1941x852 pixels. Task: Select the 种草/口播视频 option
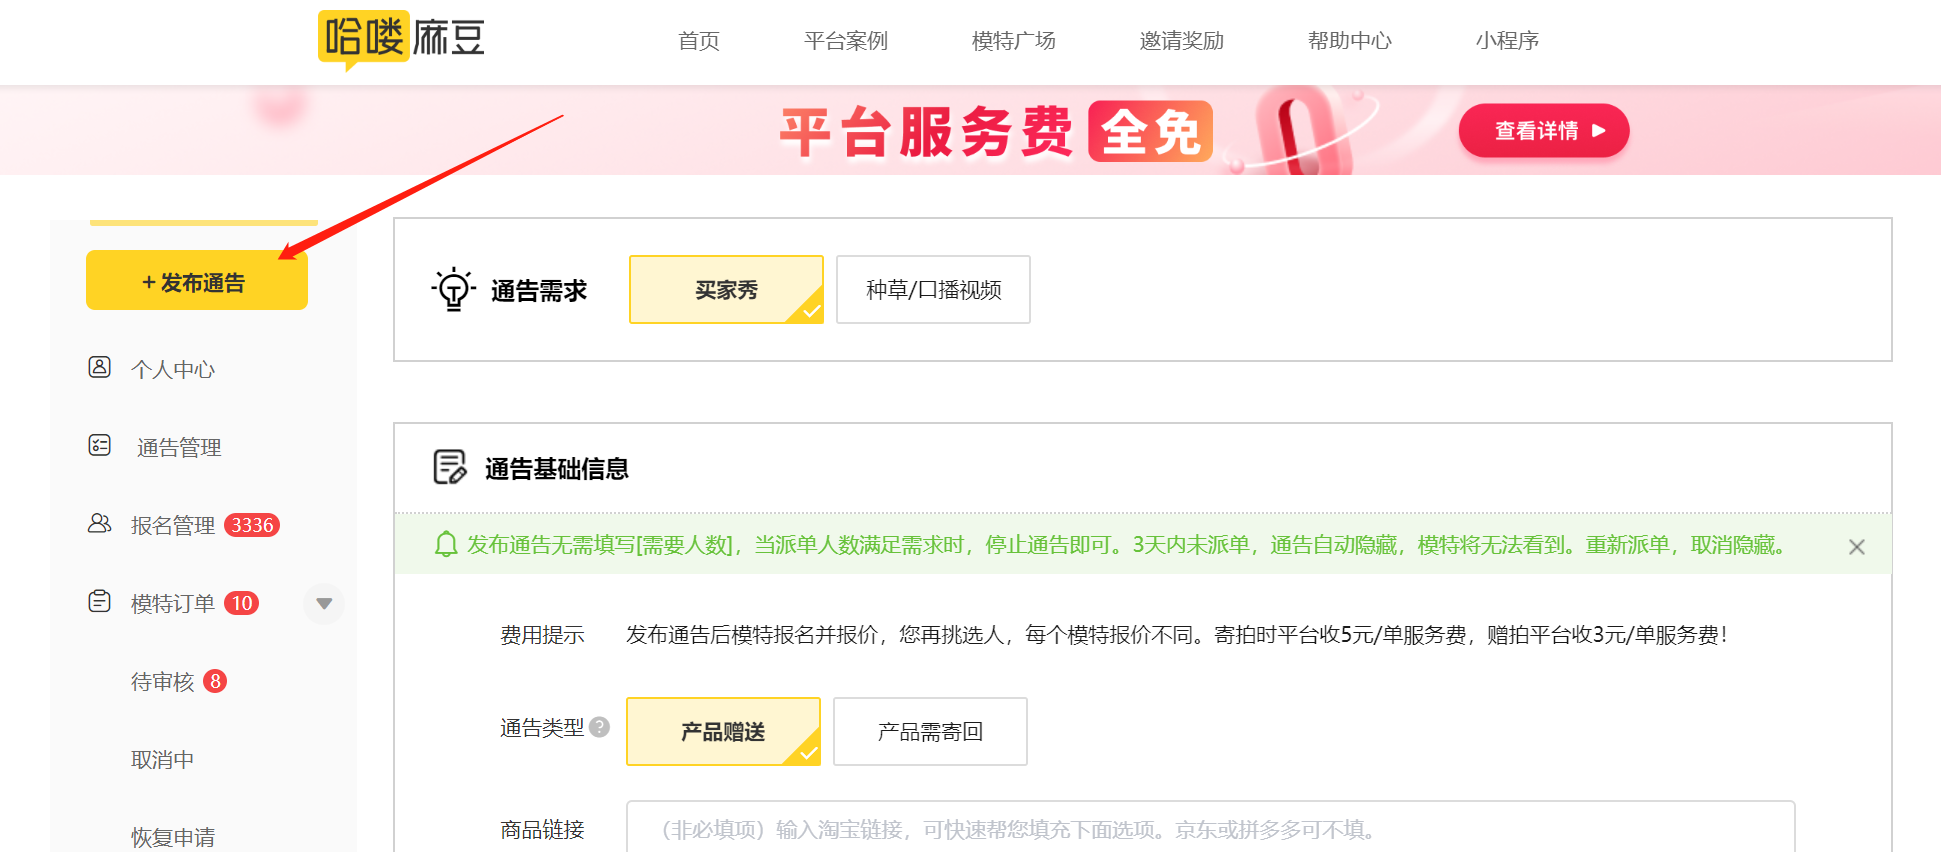(x=933, y=290)
